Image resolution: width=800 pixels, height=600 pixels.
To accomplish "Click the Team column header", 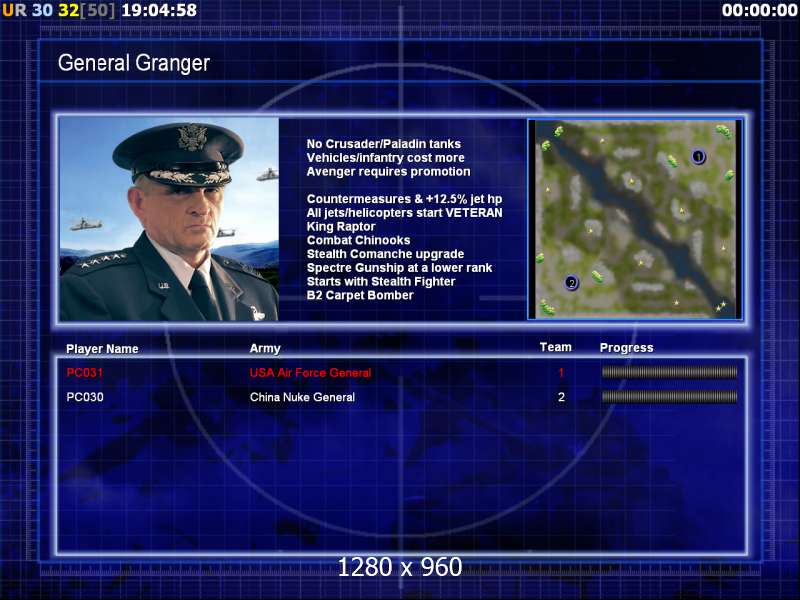I will tap(556, 347).
